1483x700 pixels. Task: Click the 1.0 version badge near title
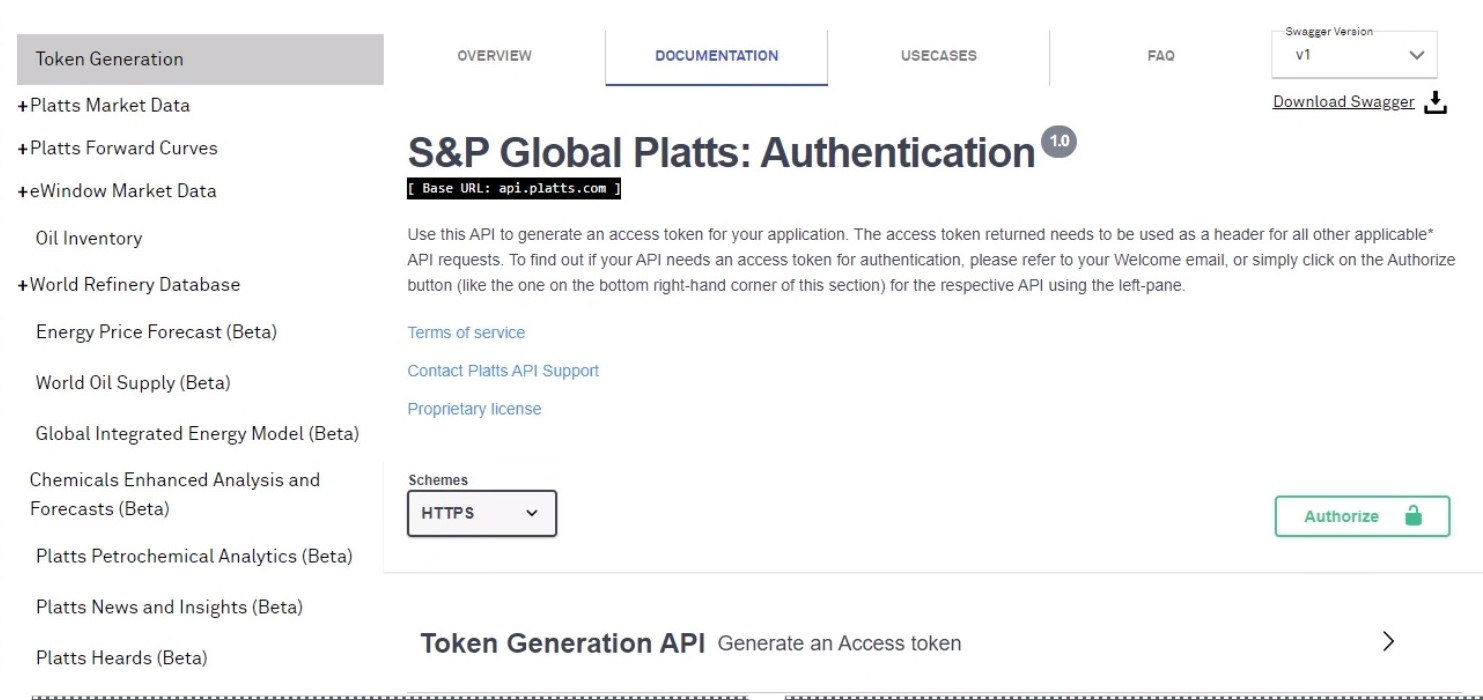(x=1059, y=142)
